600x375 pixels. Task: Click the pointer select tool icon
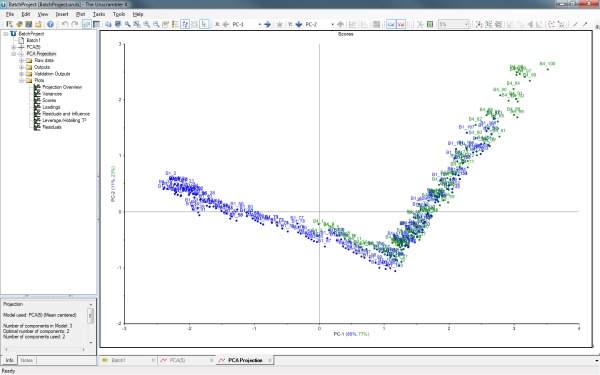[x=204, y=24]
